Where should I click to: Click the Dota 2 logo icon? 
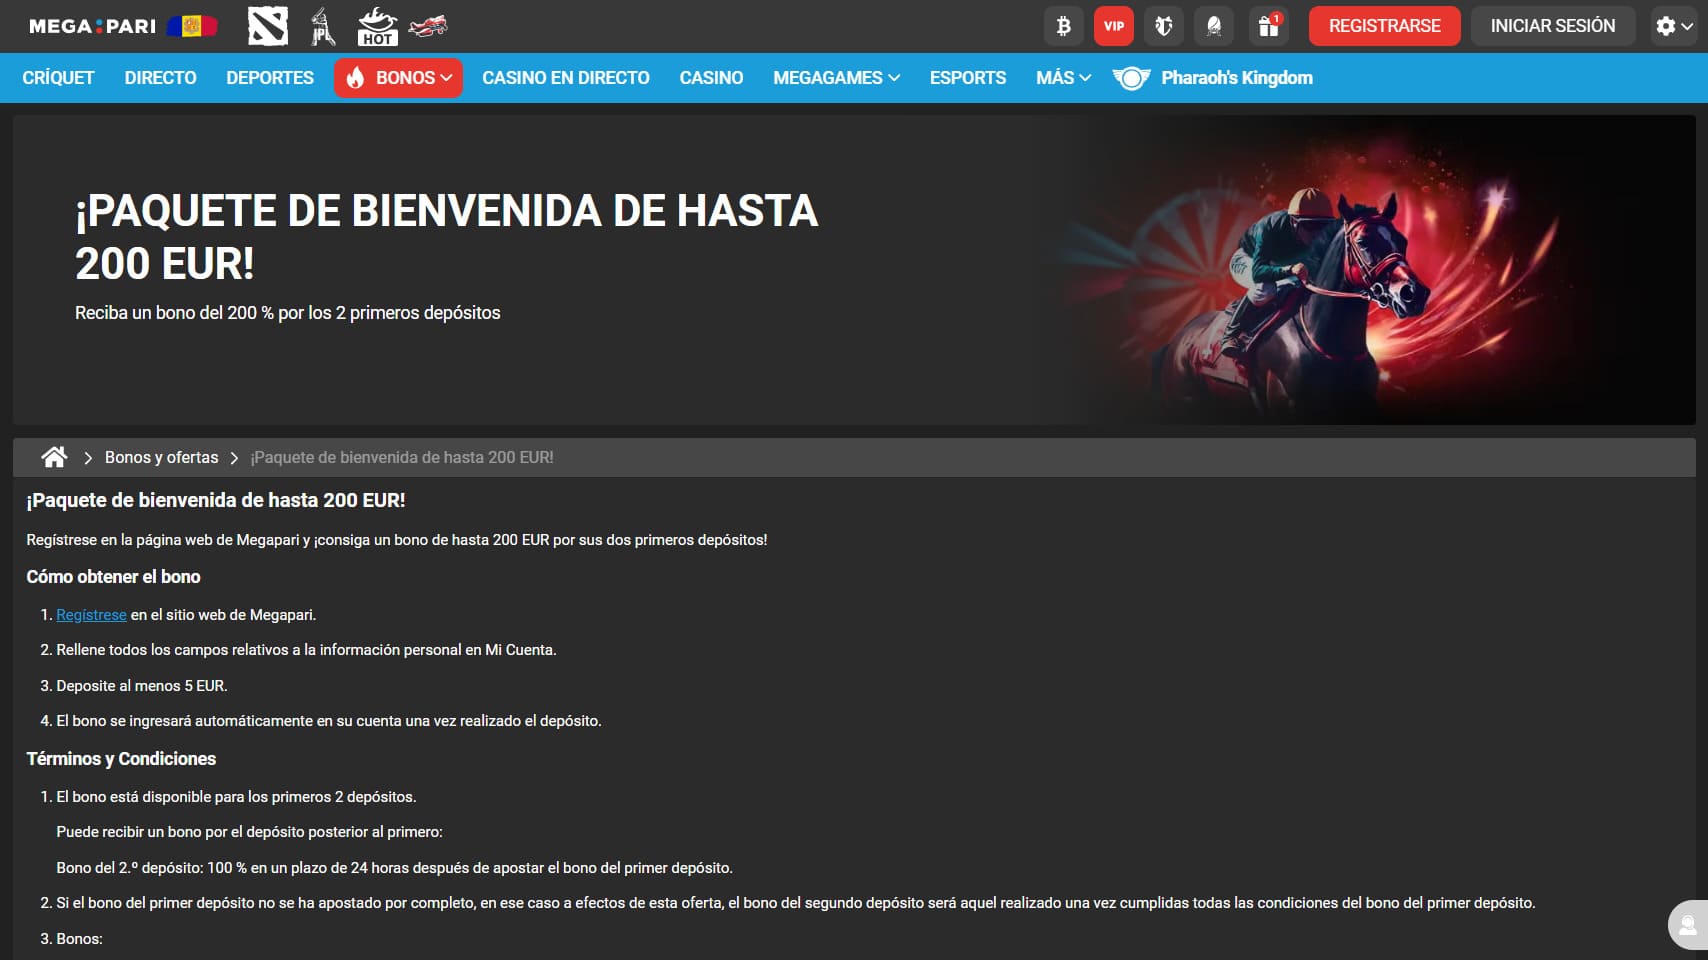click(x=268, y=26)
